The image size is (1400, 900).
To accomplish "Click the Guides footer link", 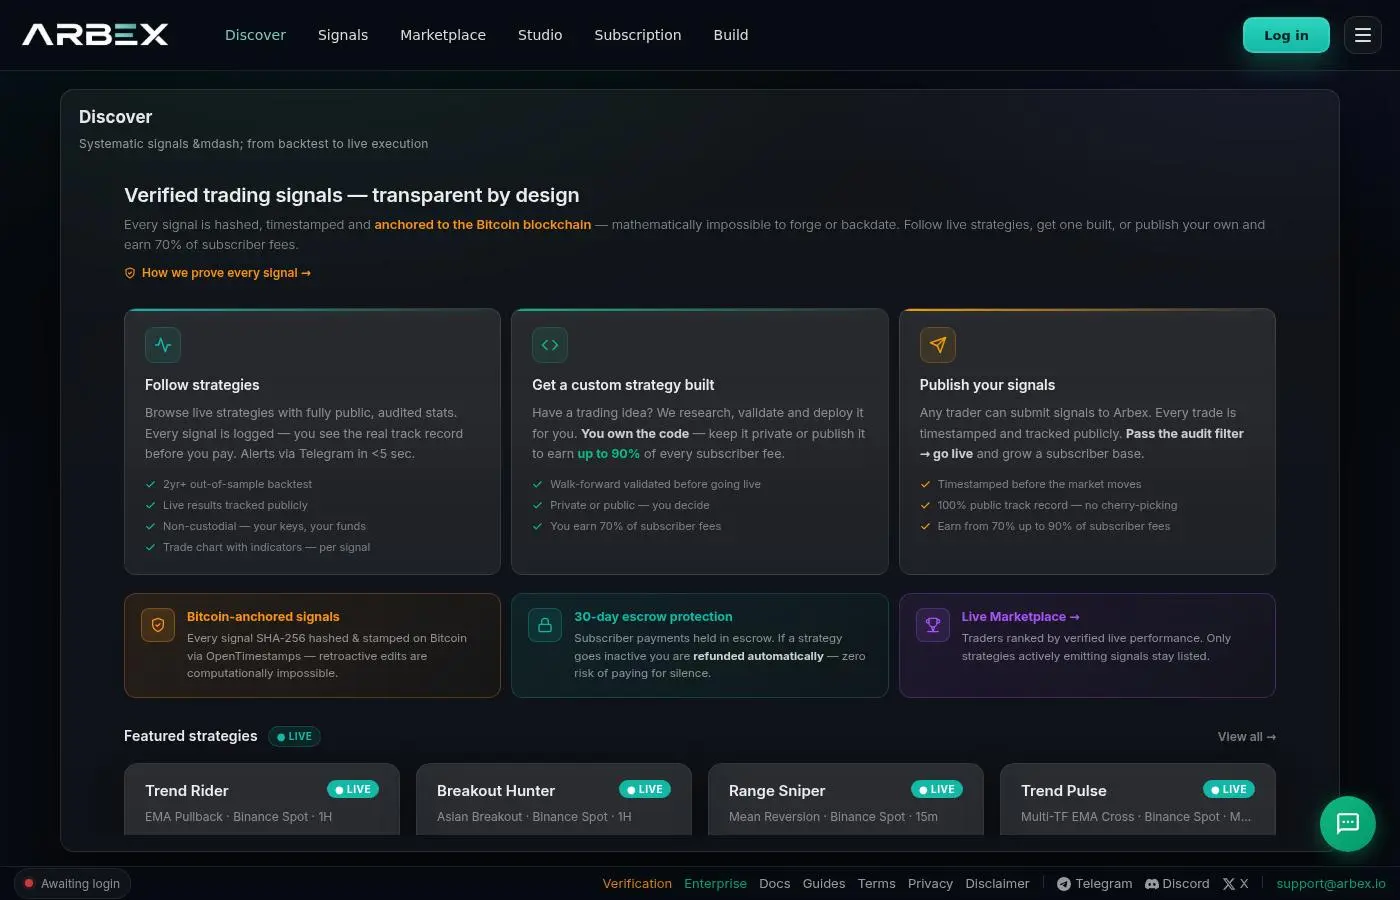I will 824,884.
